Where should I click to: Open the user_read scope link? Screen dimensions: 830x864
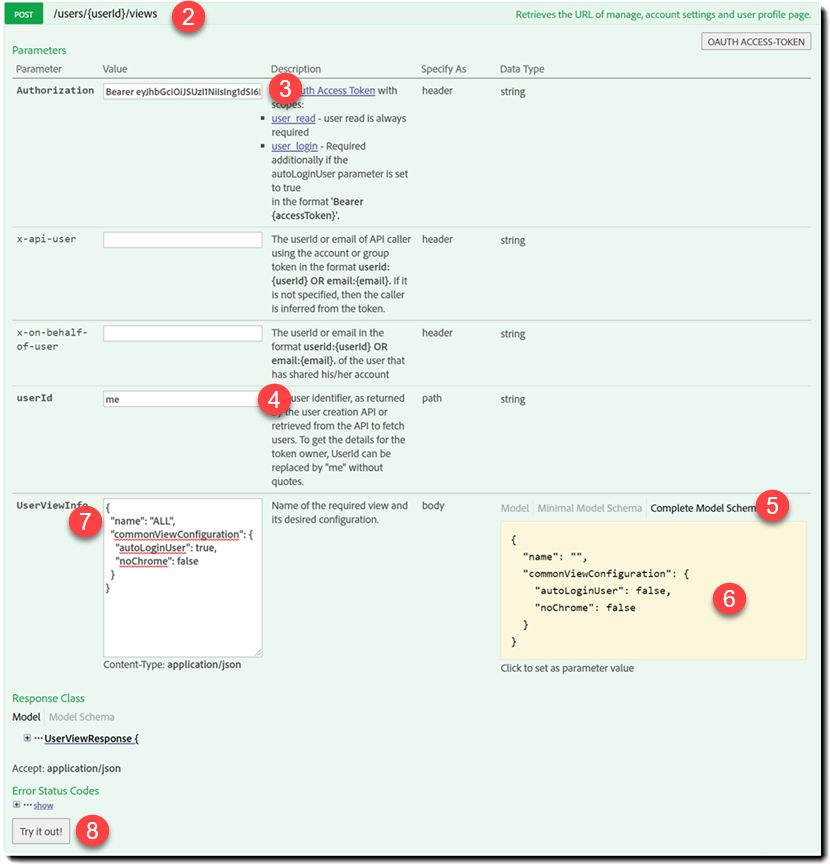pyautogui.click(x=293, y=118)
